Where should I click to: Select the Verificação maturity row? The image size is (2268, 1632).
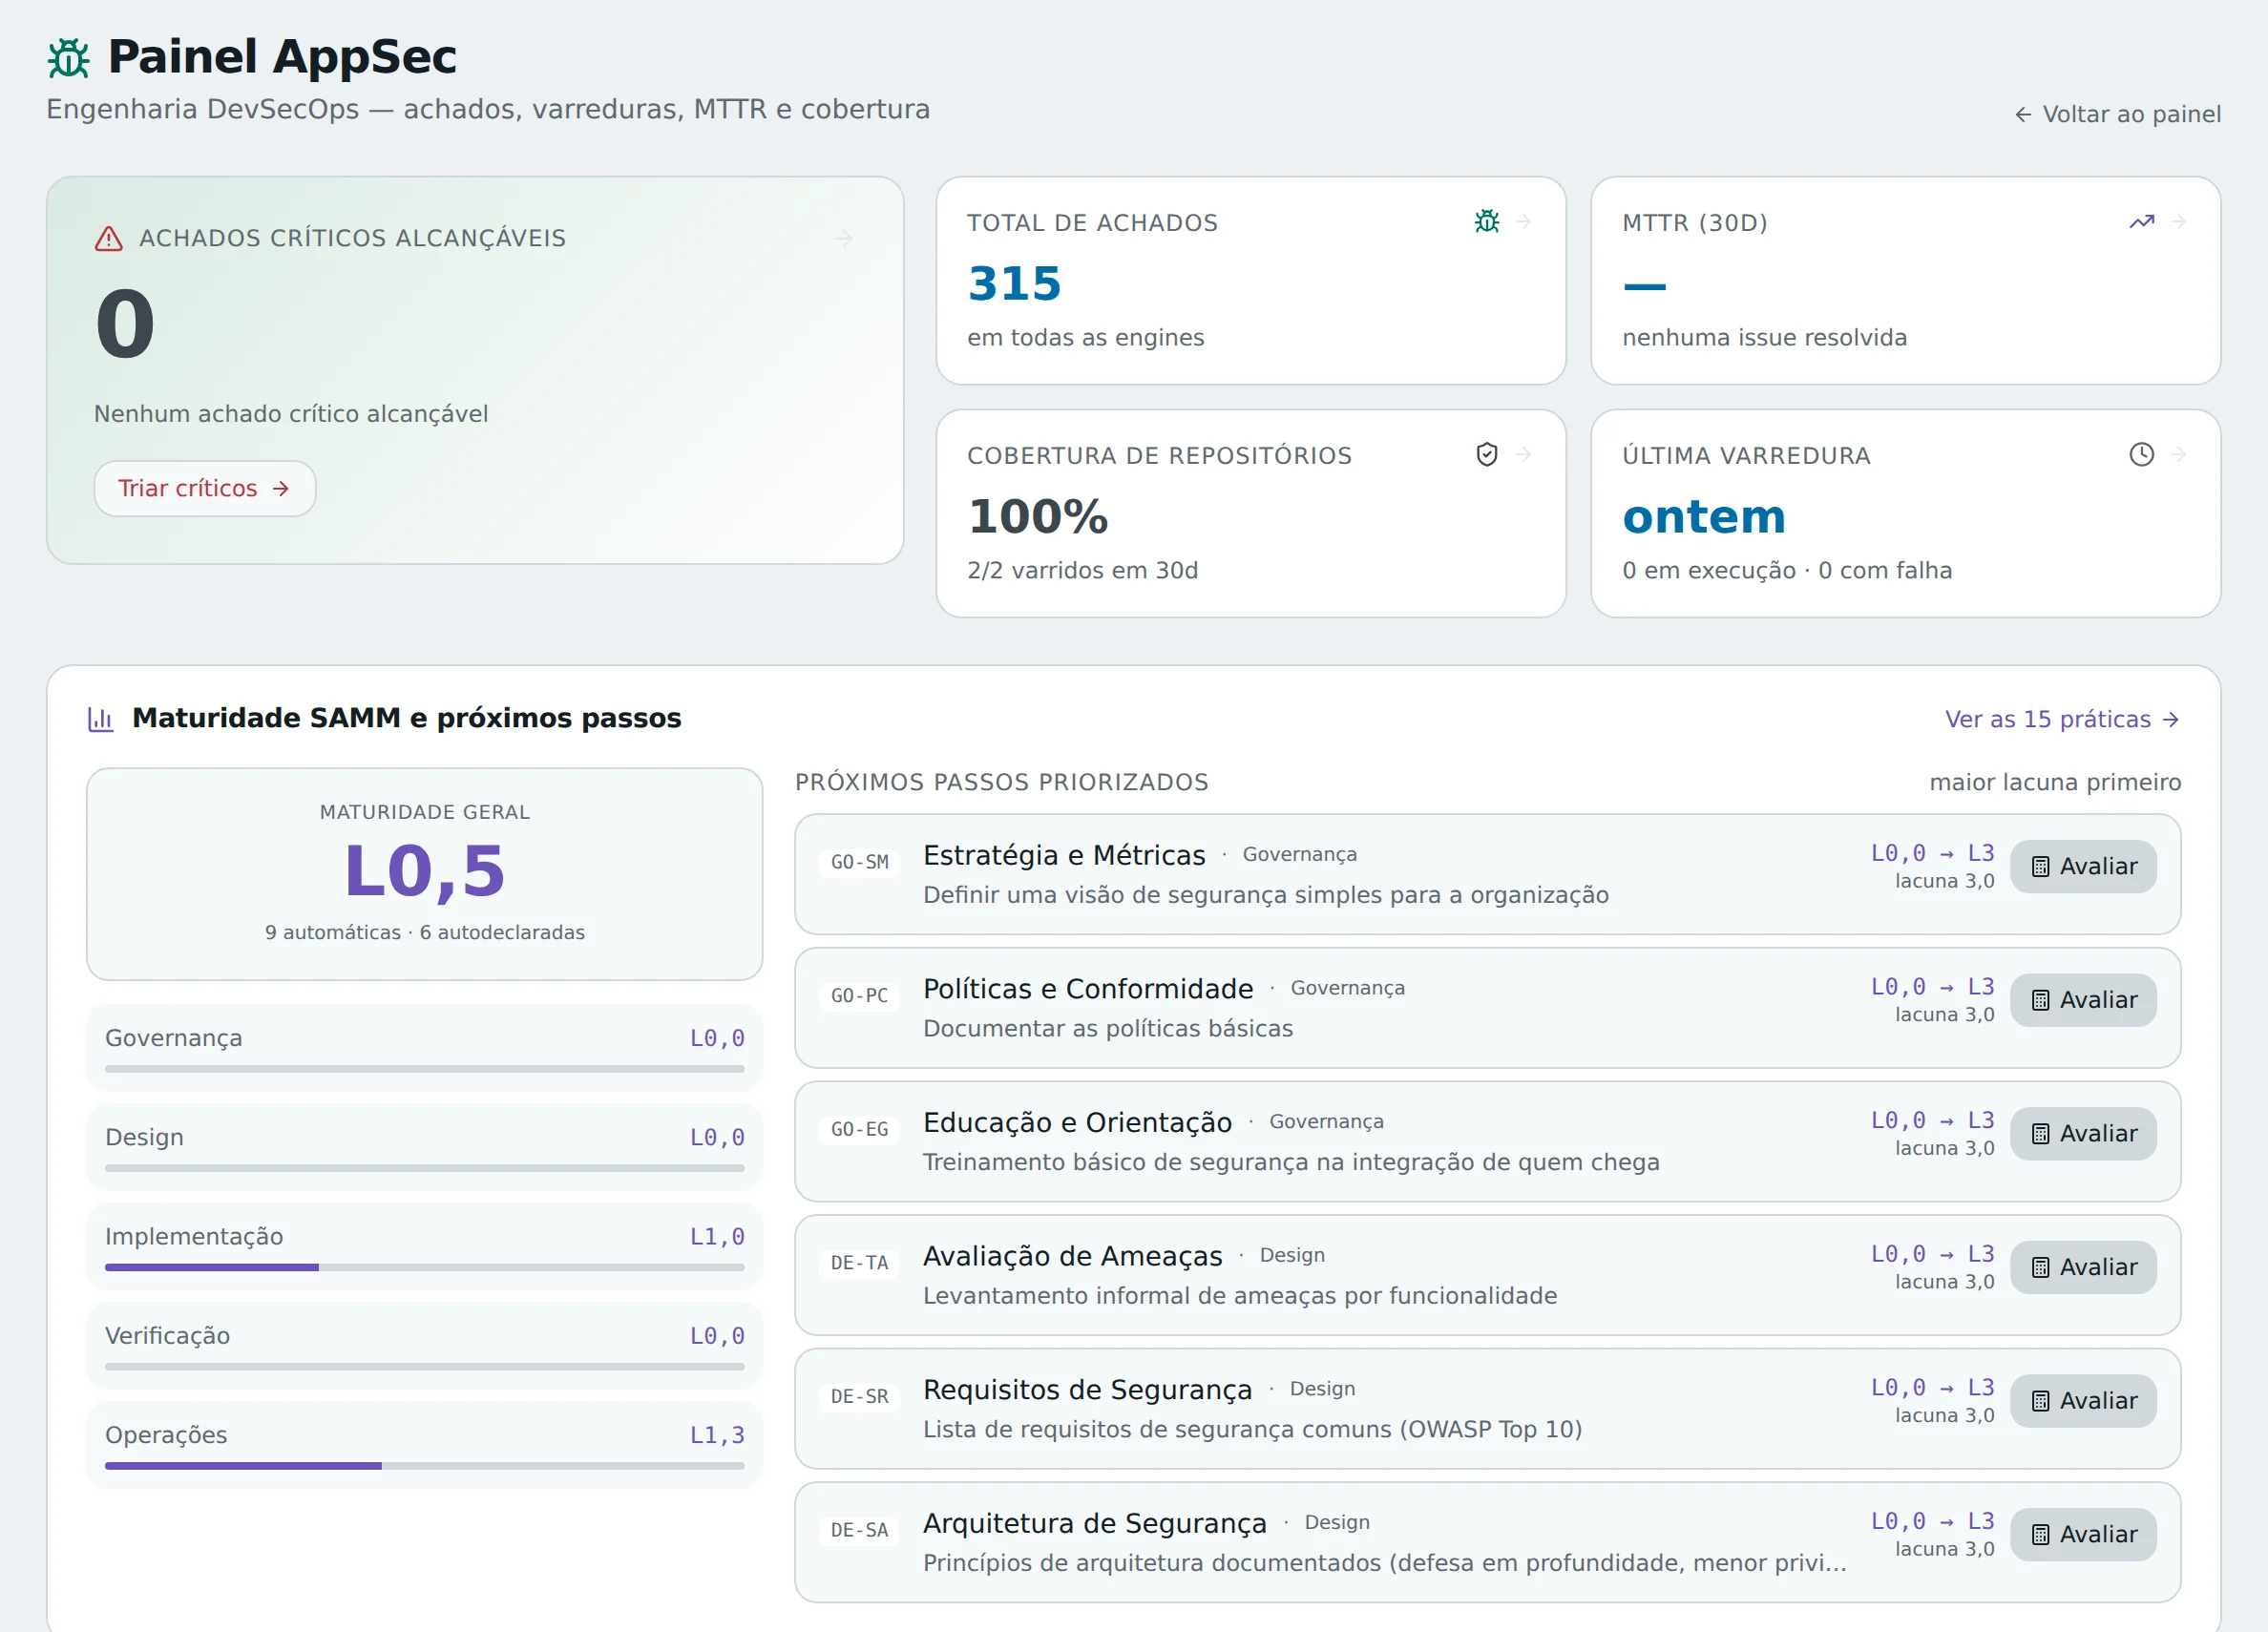pos(425,1345)
